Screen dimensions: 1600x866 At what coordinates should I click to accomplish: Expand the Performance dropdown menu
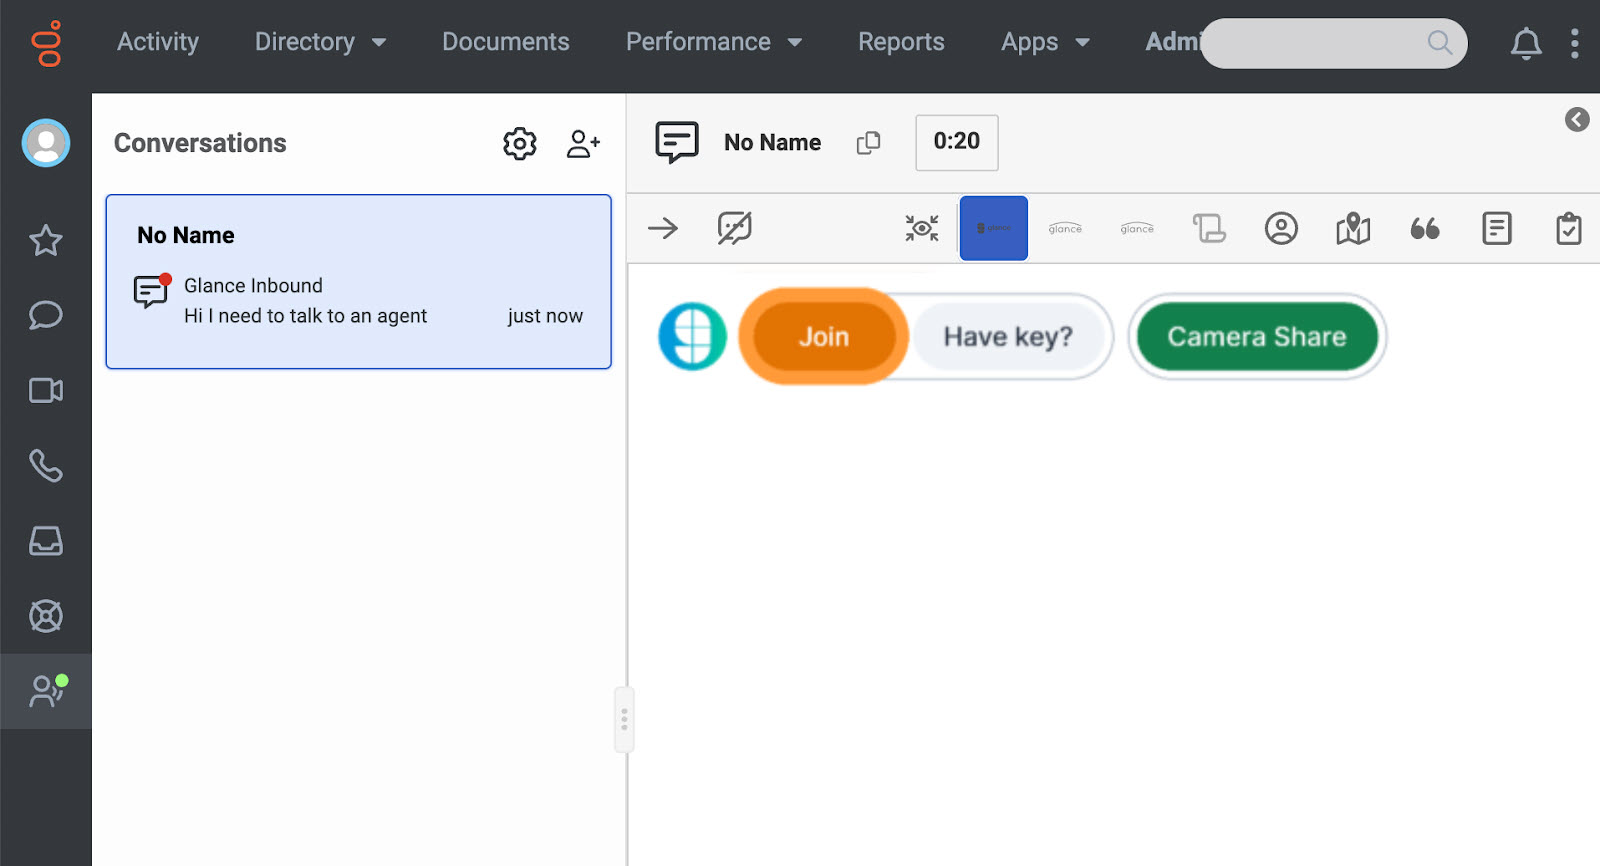click(713, 42)
